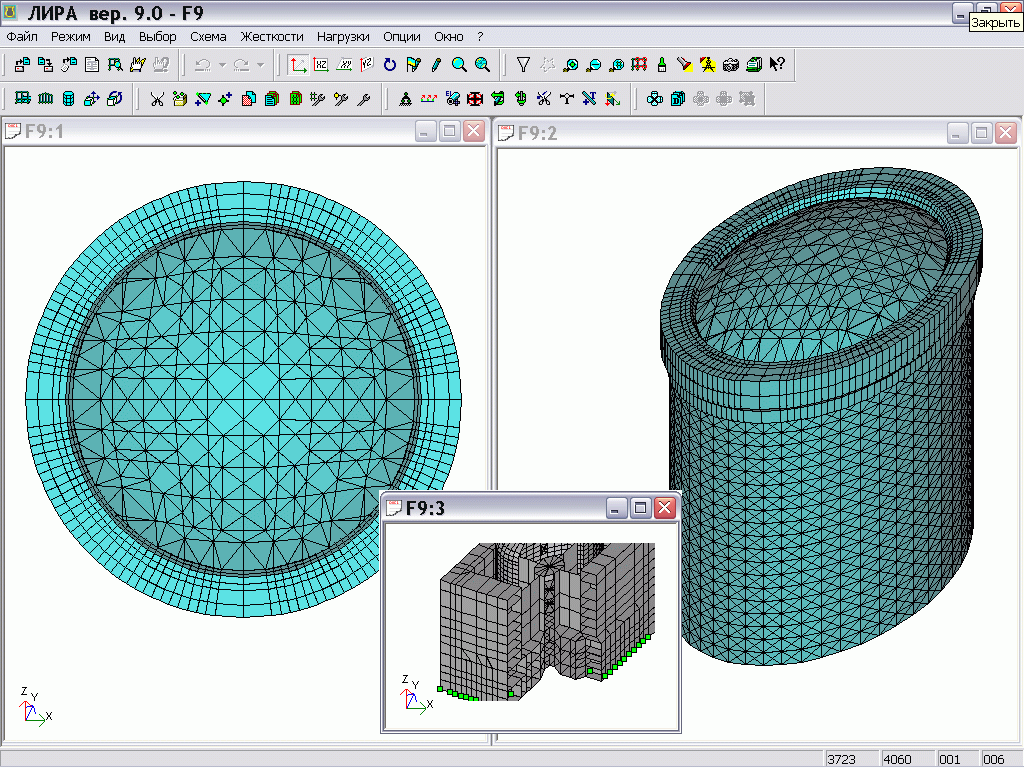Click the rotate model icon

point(390,65)
